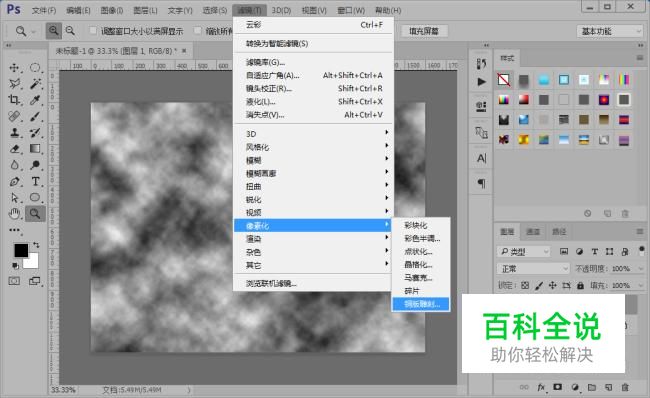Swap foreground and background colors arrow

tap(36, 245)
